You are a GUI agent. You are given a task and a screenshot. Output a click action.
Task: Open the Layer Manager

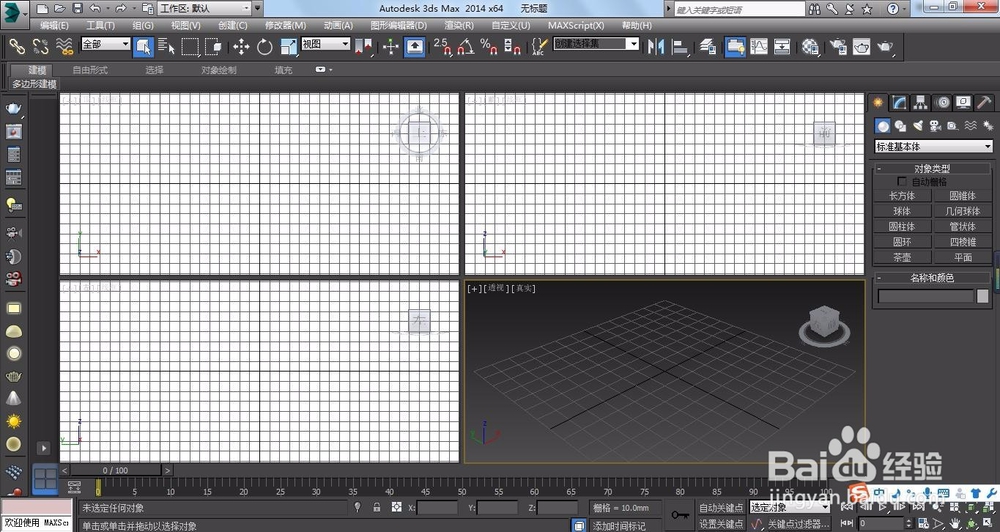pos(708,47)
